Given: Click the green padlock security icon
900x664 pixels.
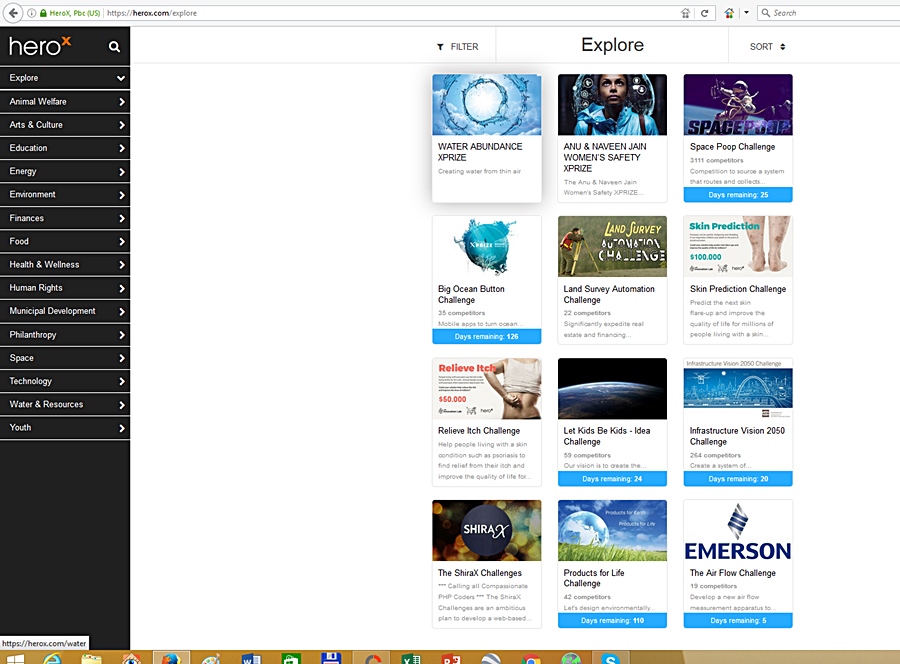Looking at the screenshot, I should [43, 13].
